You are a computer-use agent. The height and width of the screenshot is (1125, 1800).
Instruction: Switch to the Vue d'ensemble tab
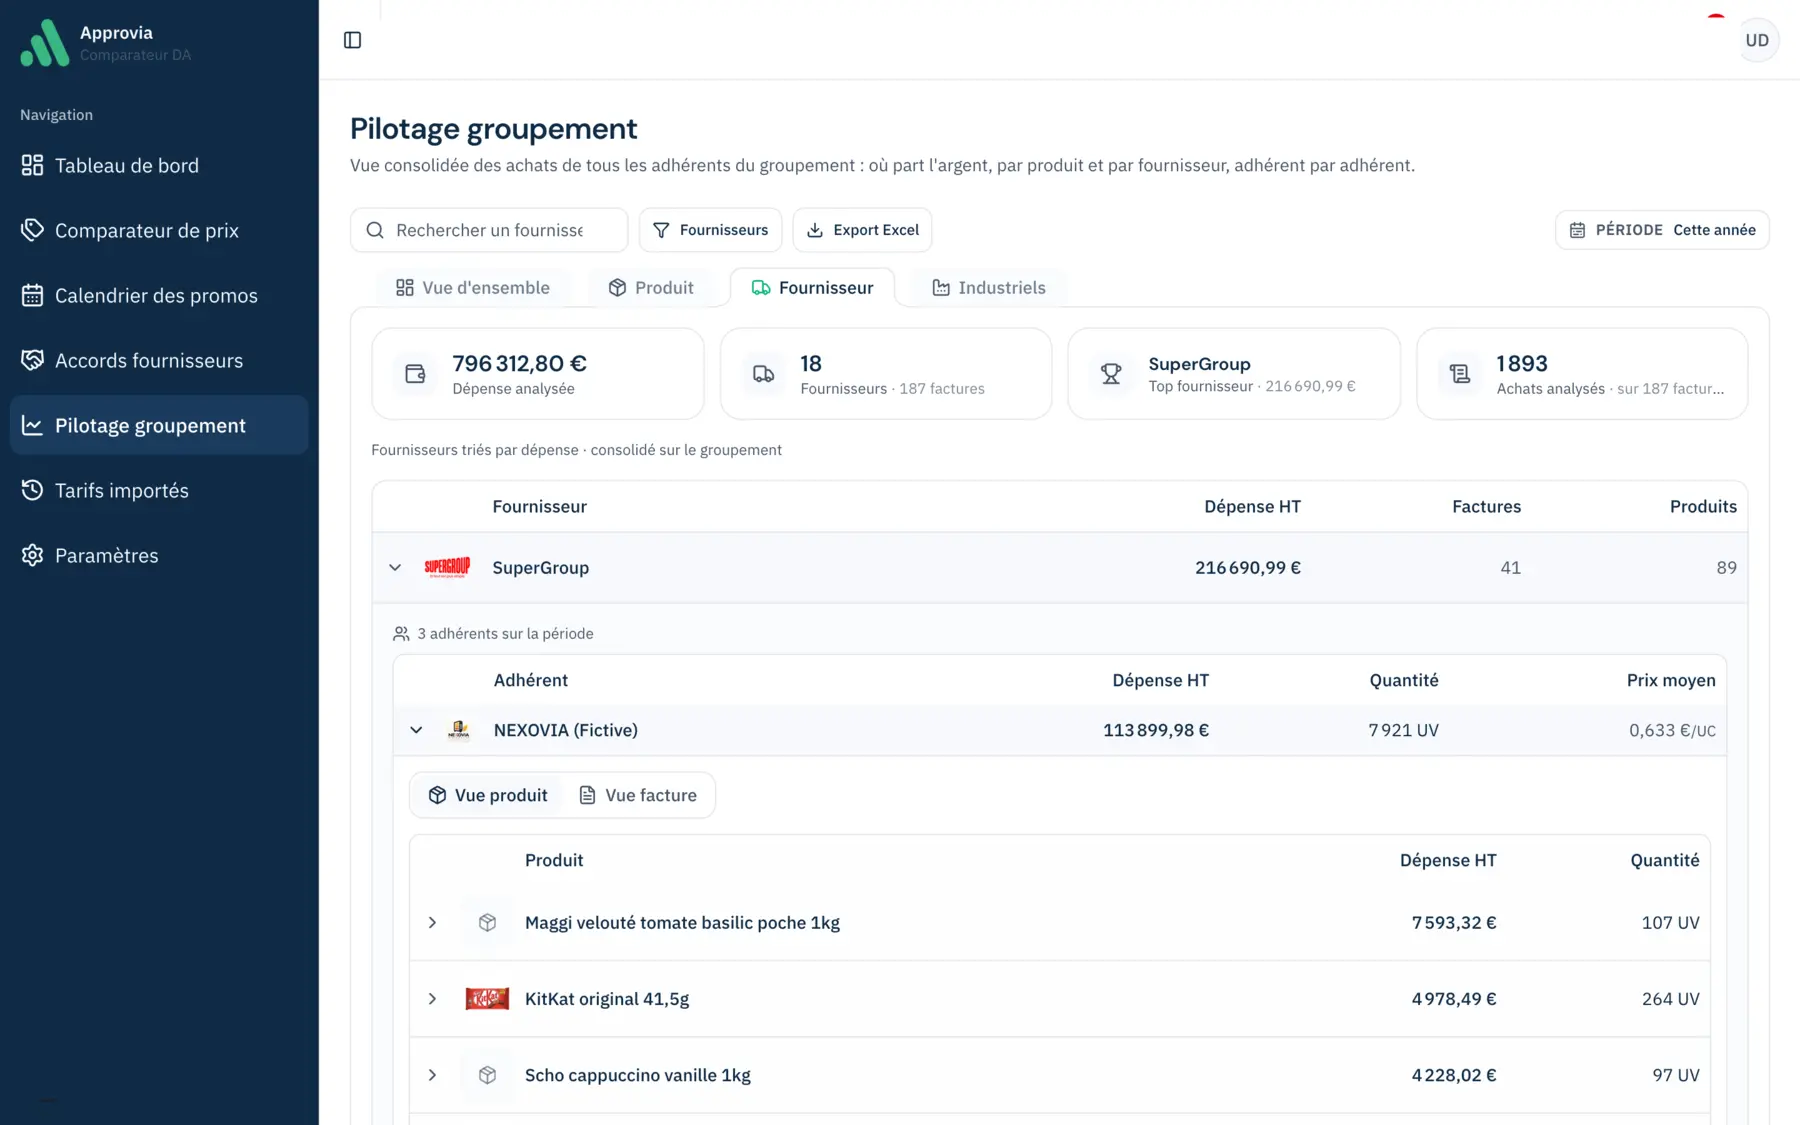pos(473,288)
